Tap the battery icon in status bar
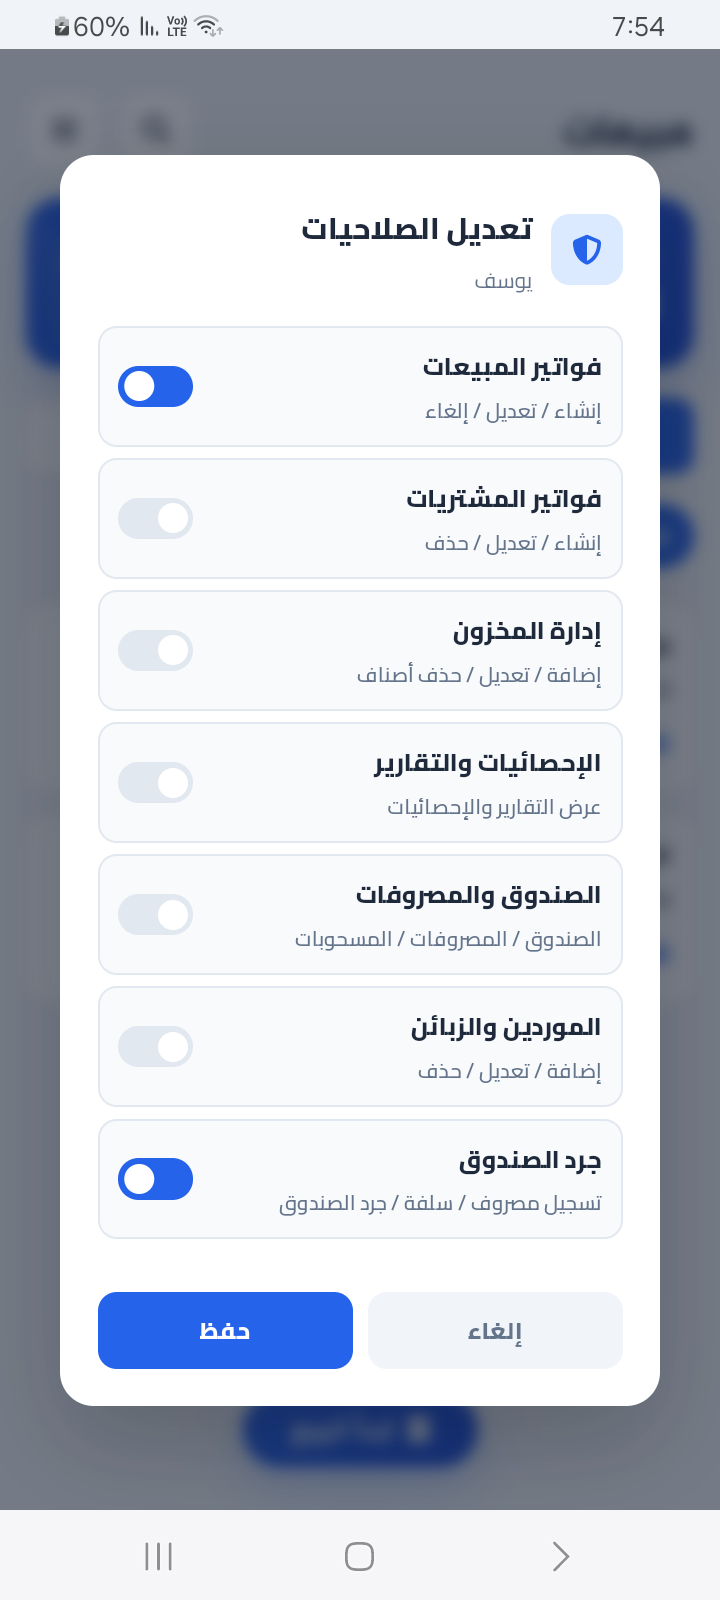 point(62,27)
